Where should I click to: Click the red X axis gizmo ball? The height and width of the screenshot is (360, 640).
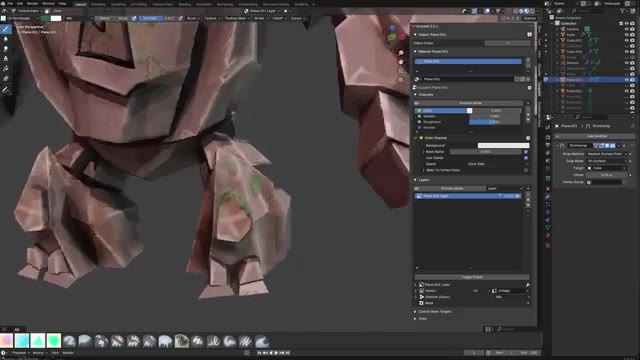[x=402, y=37]
